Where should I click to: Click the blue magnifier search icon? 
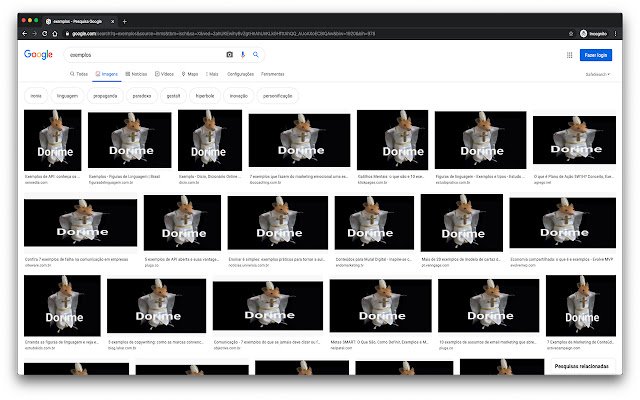256,55
